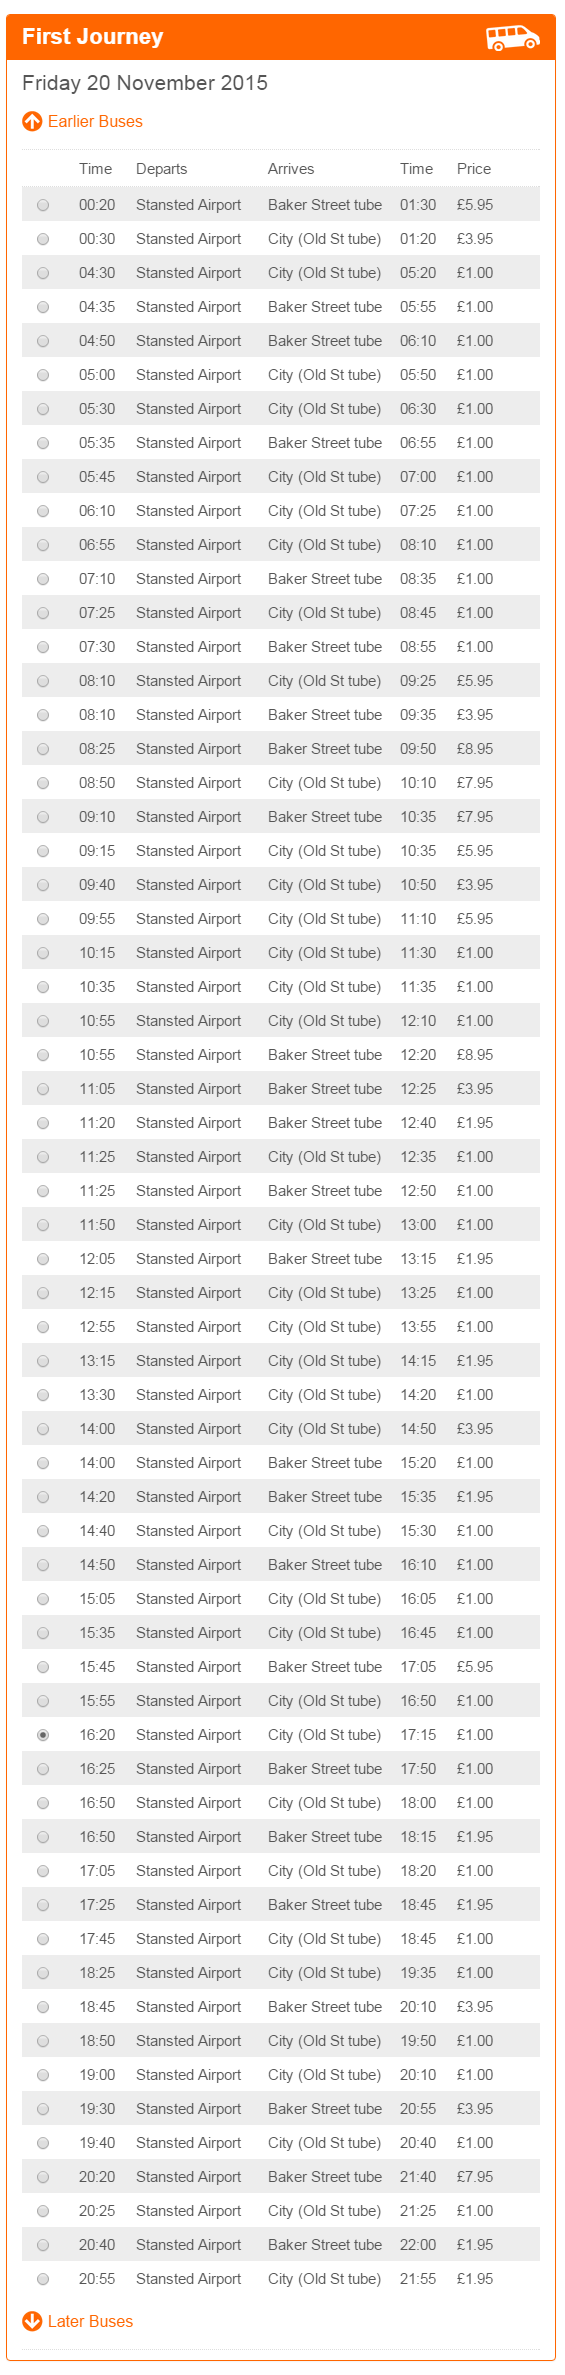The height and width of the screenshot is (2375, 565).
Task: Open the Earlier Buses link
Action: tap(95, 122)
